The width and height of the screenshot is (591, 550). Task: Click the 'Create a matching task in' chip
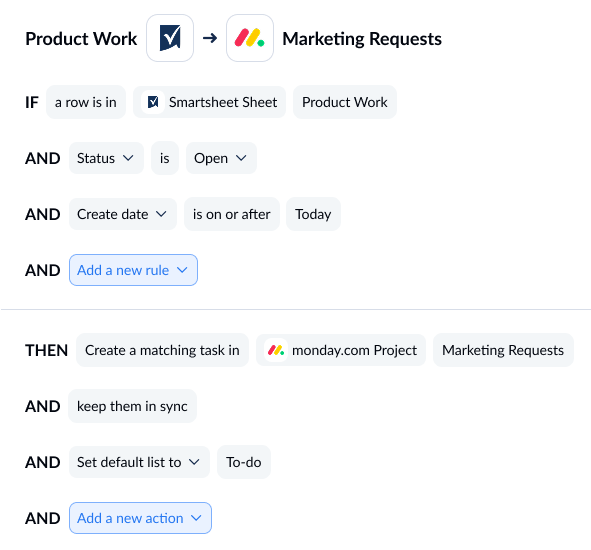[162, 350]
